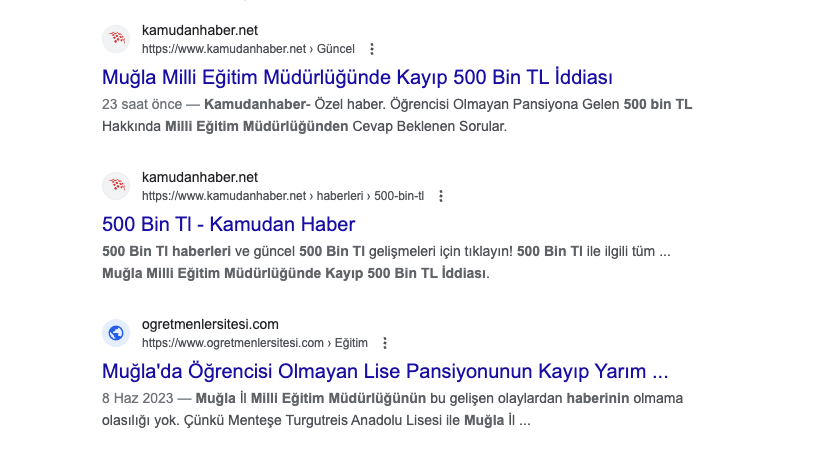
Task: Click the favicon beside the 500-bin-tl URL
Action: (117, 186)
